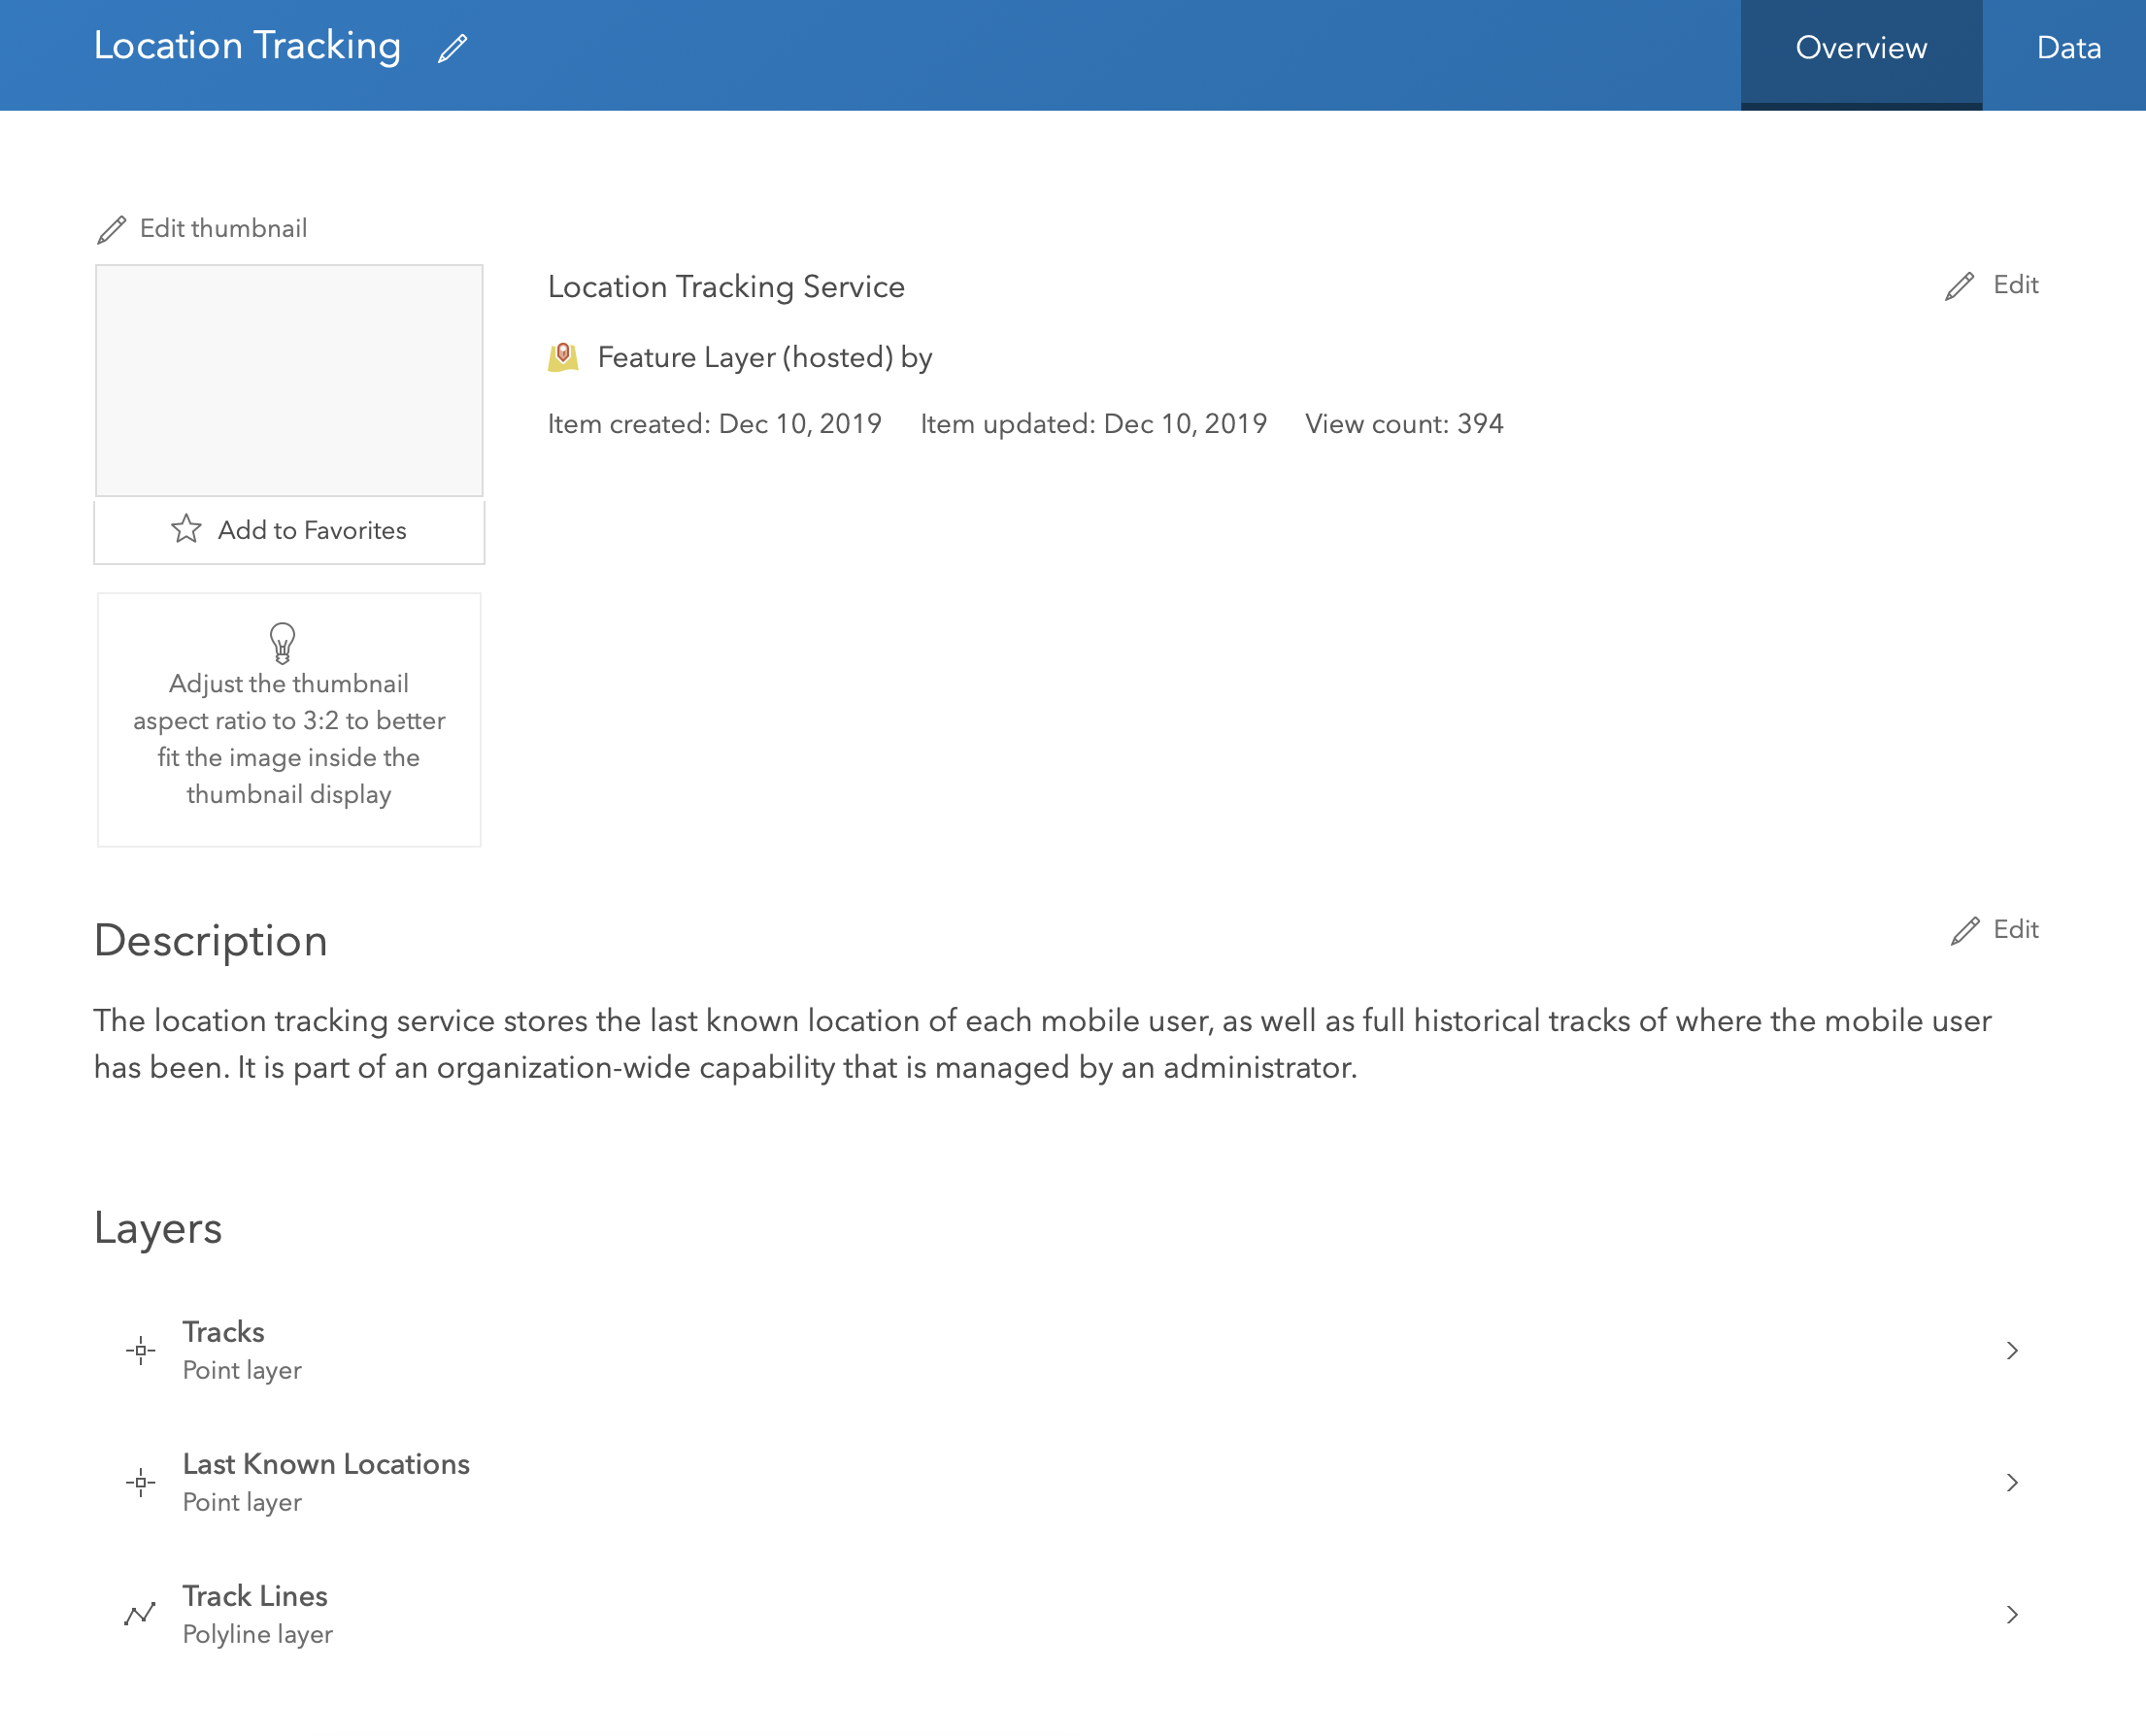The width and height of the screenshot is (2146, 1736).
Task: Click the Feature Layer (hosted) icon
Action: (566, 357)
